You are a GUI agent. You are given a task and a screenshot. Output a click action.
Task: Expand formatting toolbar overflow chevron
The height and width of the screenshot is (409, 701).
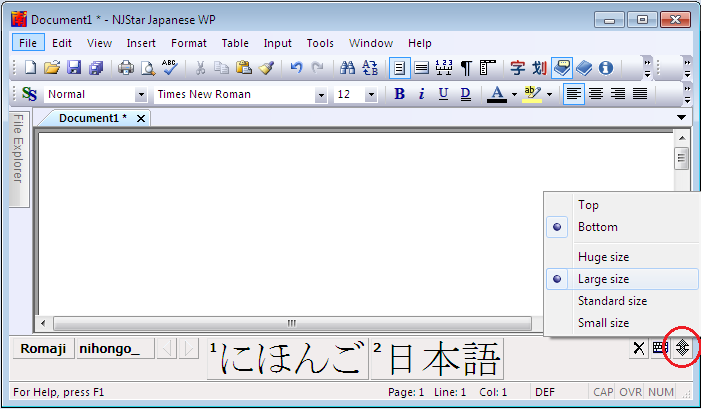[688, 94]
